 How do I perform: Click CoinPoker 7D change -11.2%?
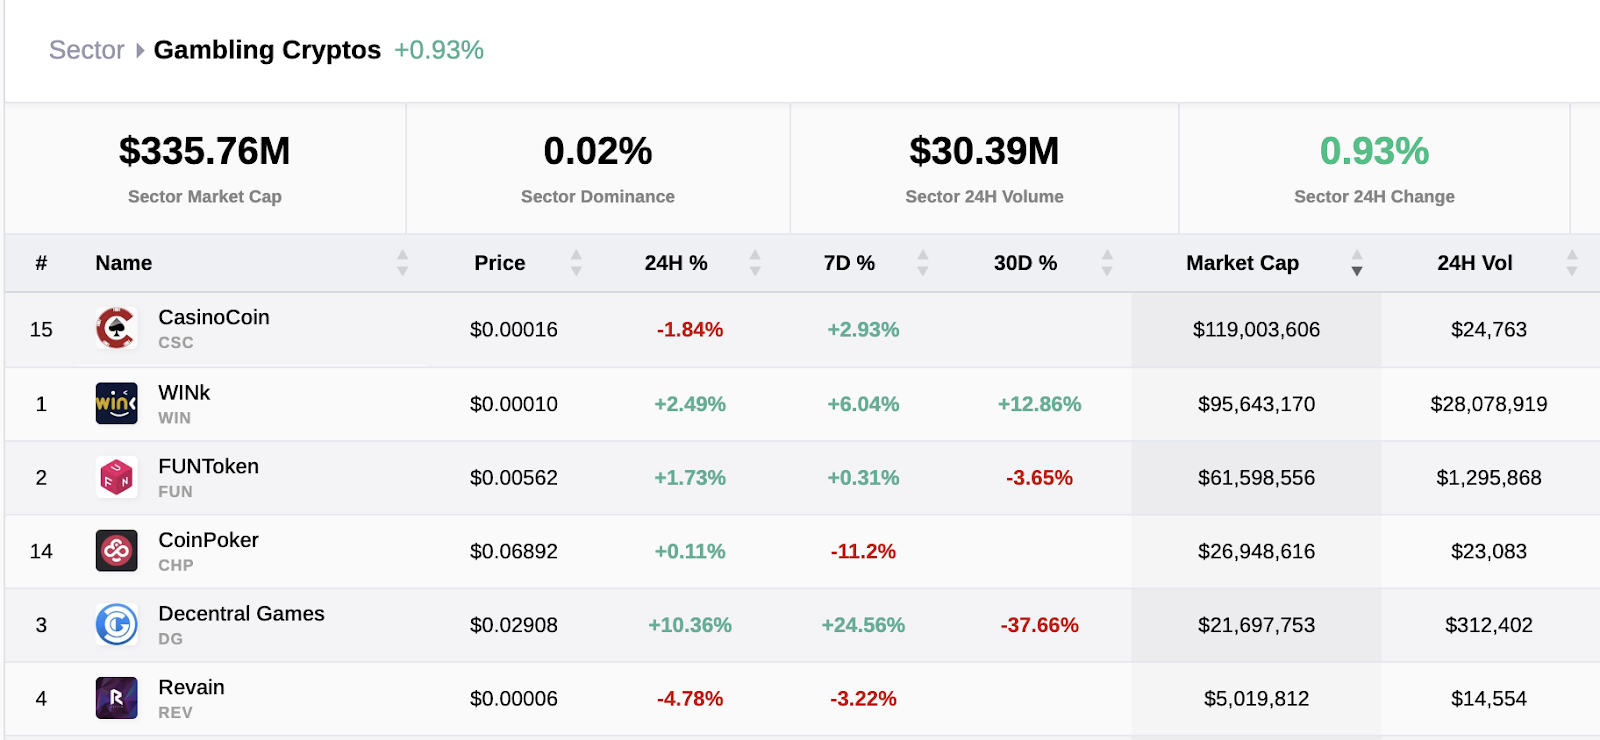click(x=863, y=551)
